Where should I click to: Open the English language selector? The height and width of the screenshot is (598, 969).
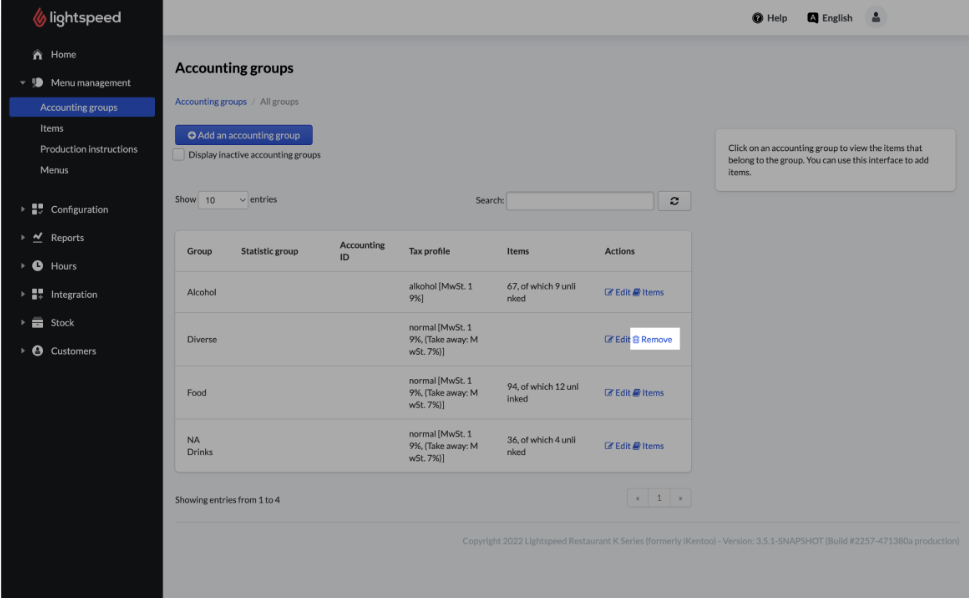(x=830, y=18)
